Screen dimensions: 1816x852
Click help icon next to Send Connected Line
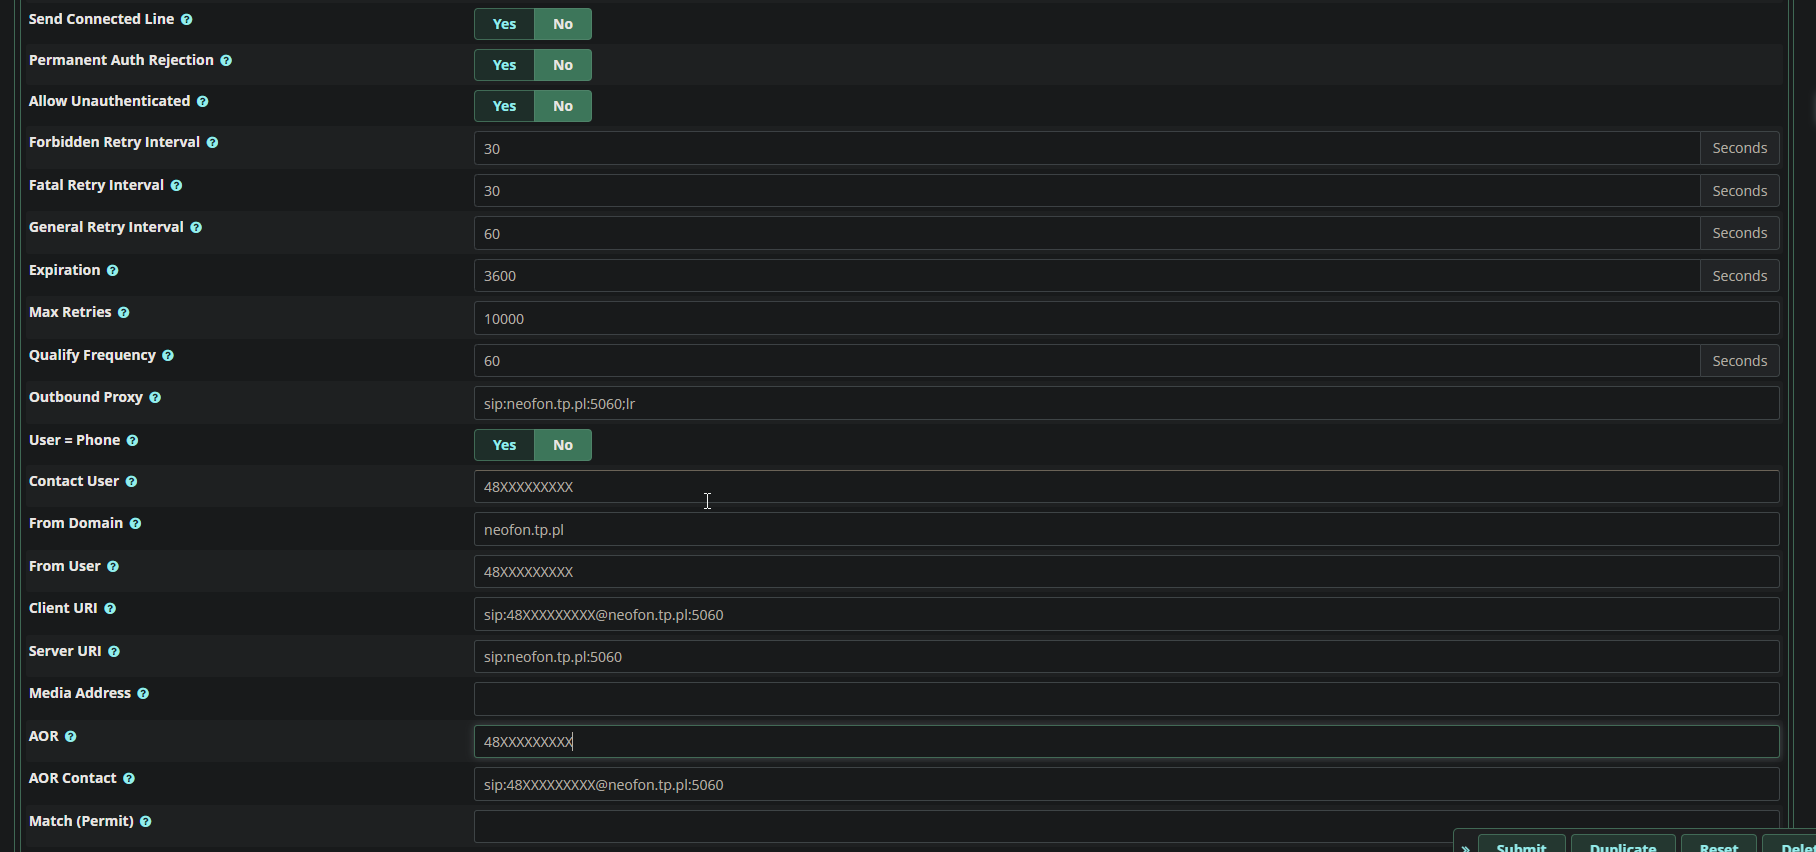point(186,20)
